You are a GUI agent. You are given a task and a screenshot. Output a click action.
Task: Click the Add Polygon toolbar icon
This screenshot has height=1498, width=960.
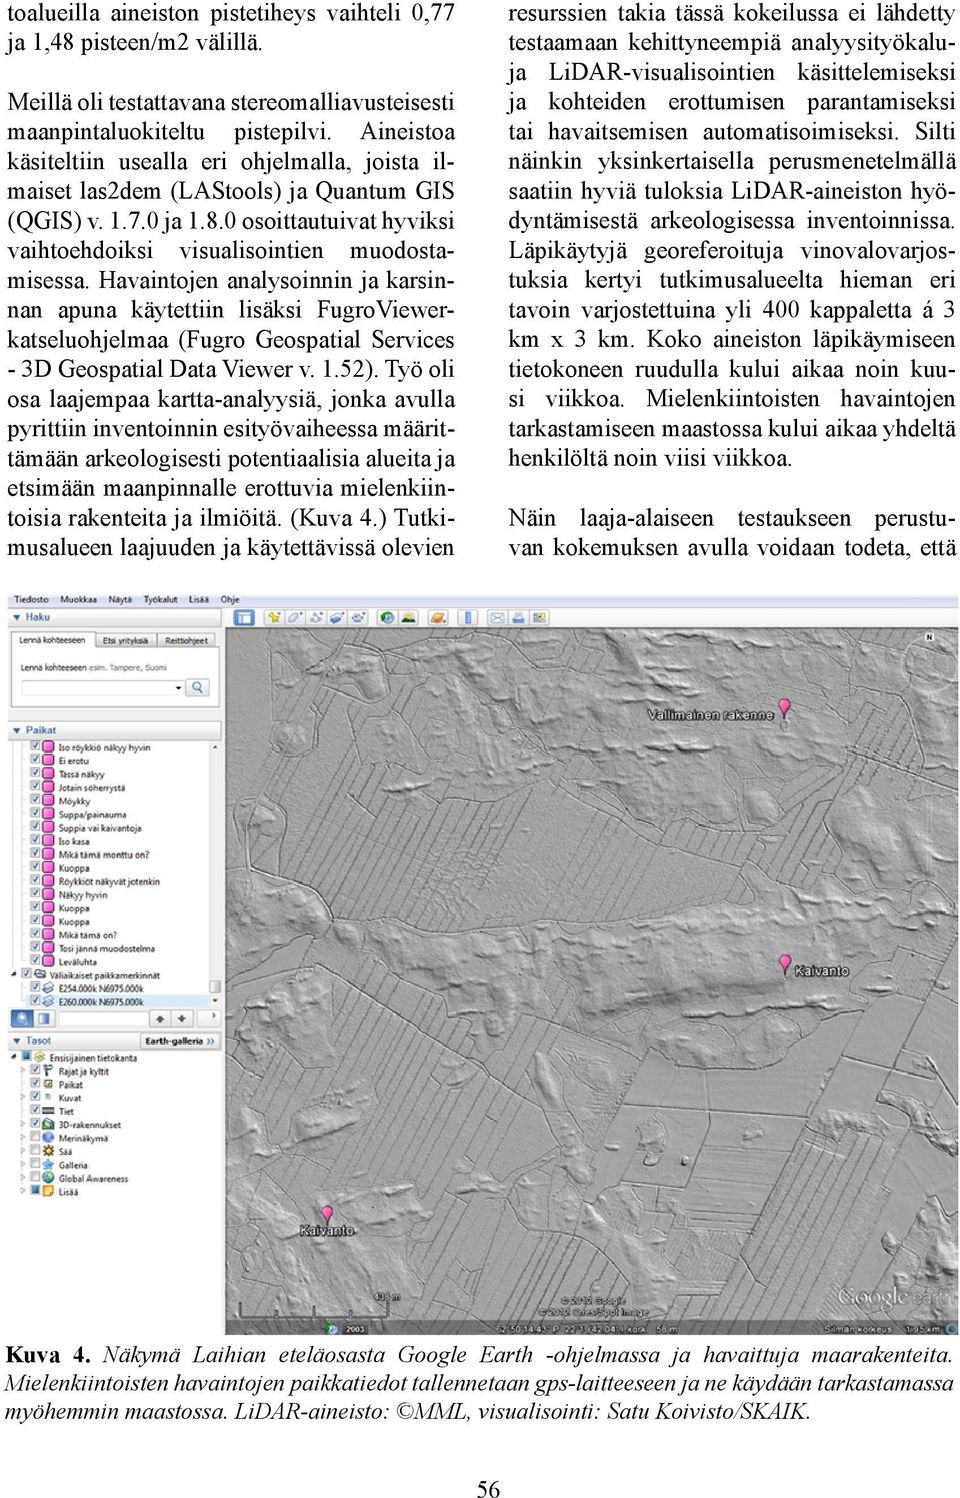pyautogui.click(x=295, y=617)
